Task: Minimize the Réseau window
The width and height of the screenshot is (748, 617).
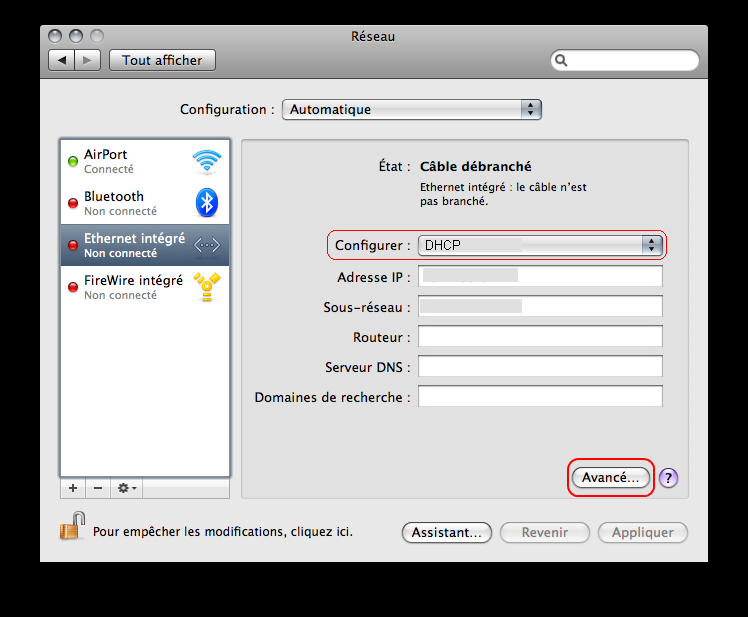Action: [76, 36]
